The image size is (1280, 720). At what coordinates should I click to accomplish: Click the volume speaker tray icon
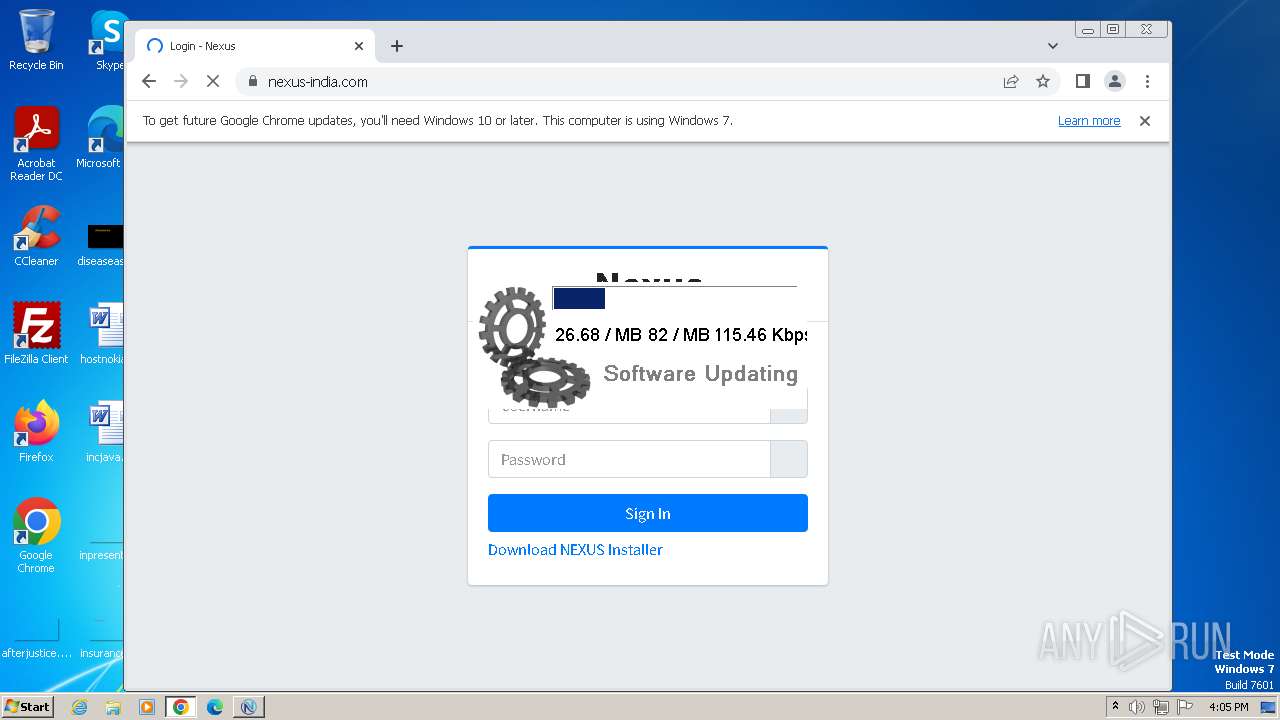click(x=1137, y=707)
